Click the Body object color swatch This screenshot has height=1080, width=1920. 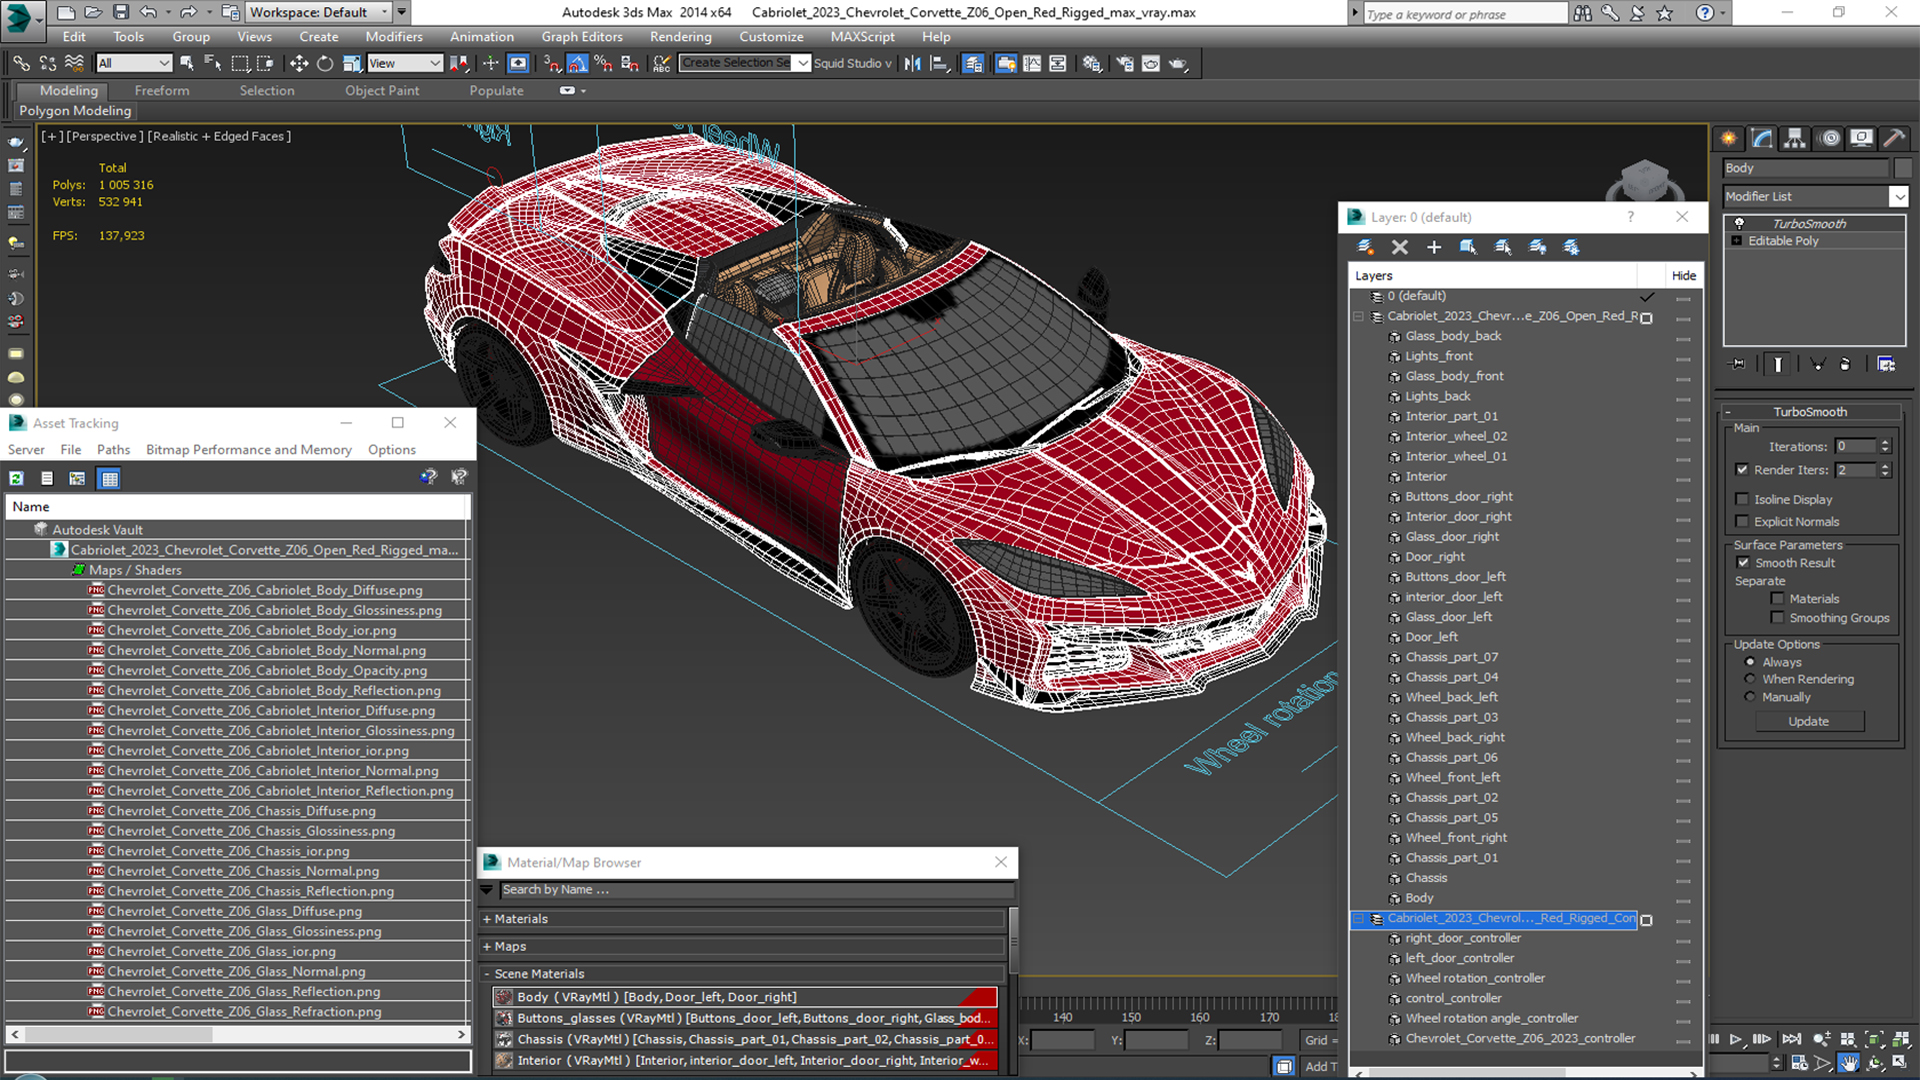click(1902, 168)
